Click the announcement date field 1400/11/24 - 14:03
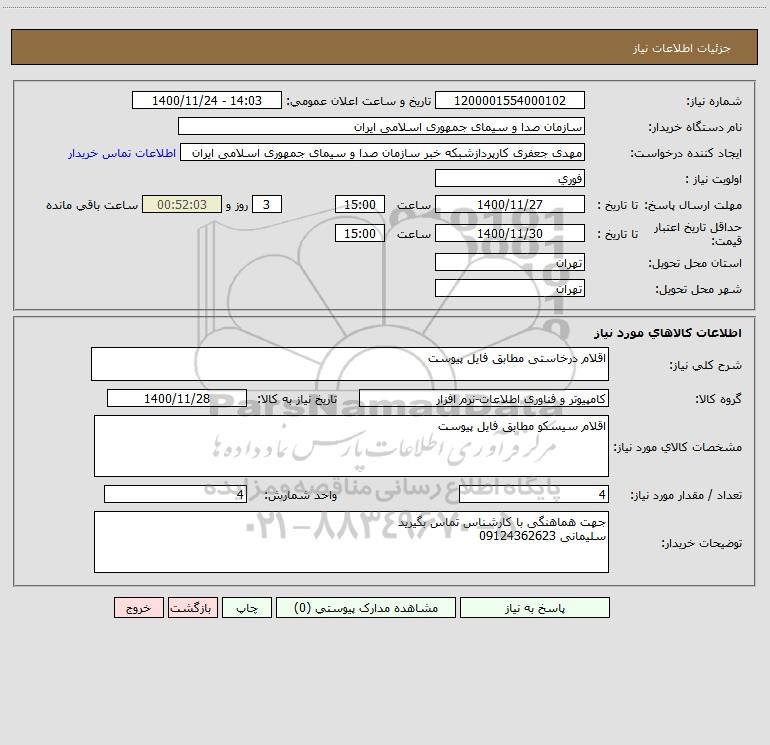770x745 pixels. tap(207, 101)
